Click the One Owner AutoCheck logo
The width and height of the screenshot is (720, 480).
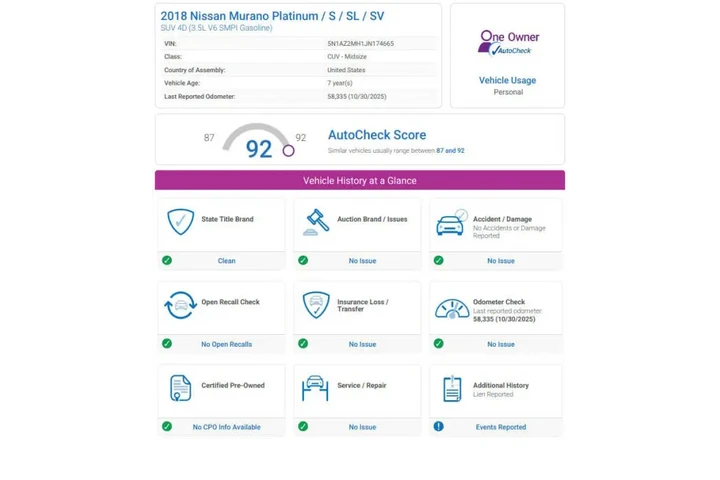click(508, 43)
